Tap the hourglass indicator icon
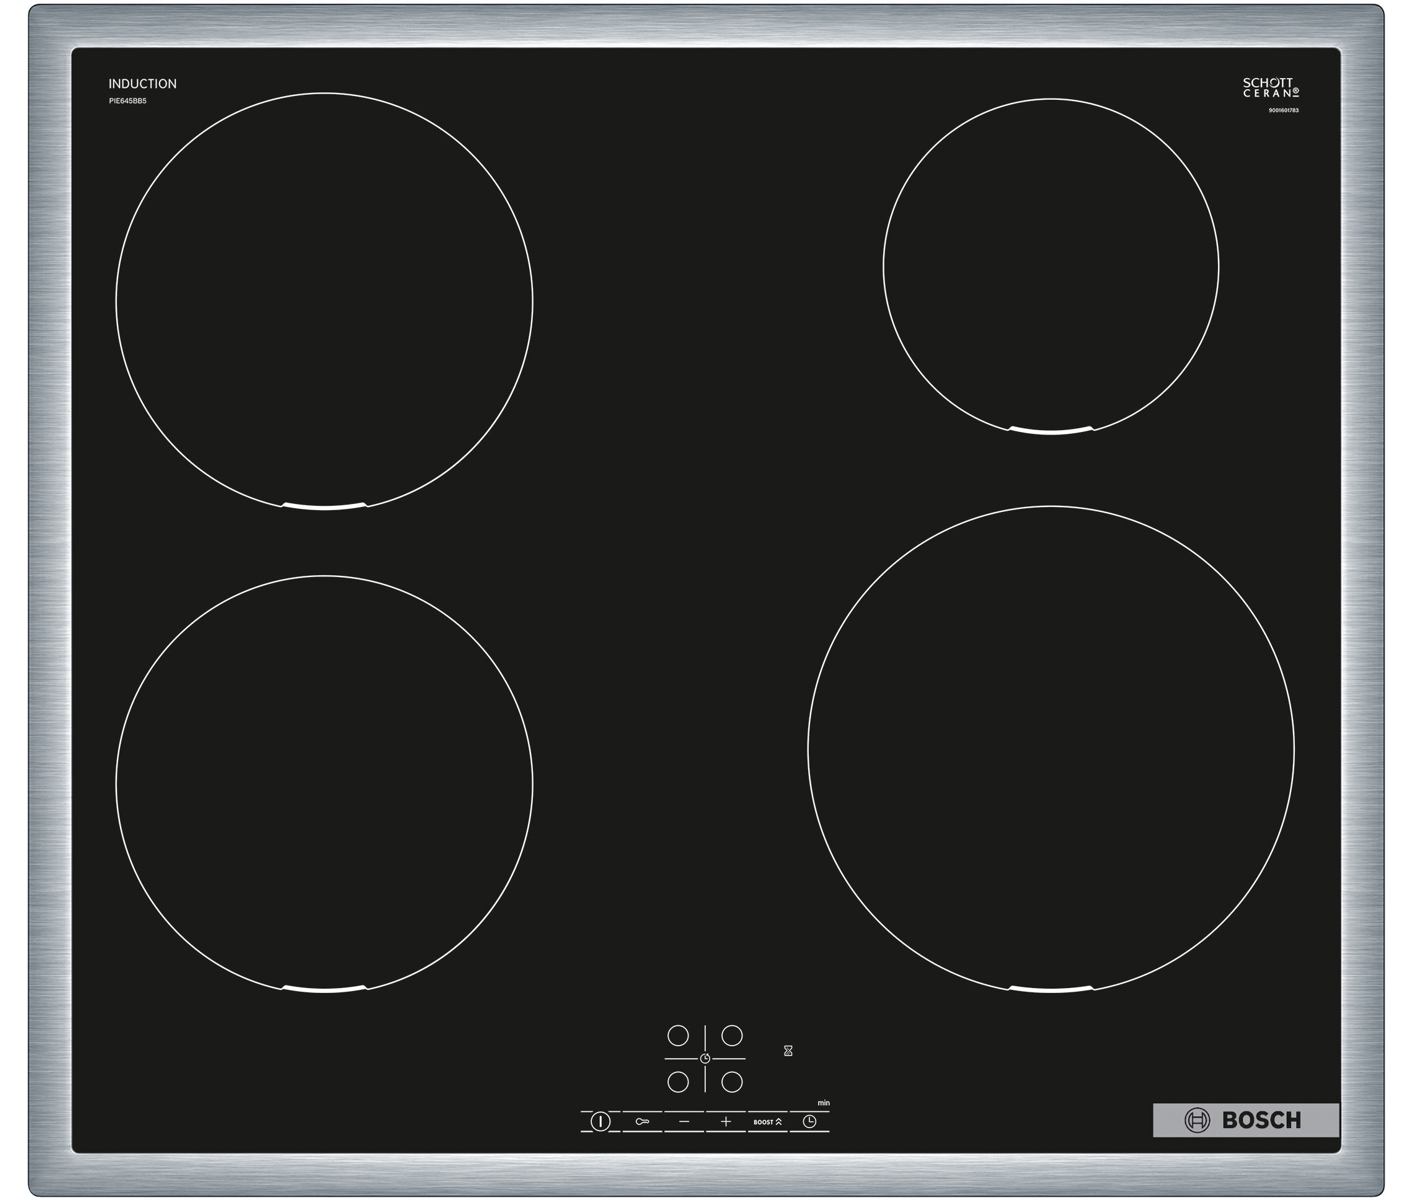Image resolution: width=1412 pixels, height=1200 pixels. click(788, 1051)
